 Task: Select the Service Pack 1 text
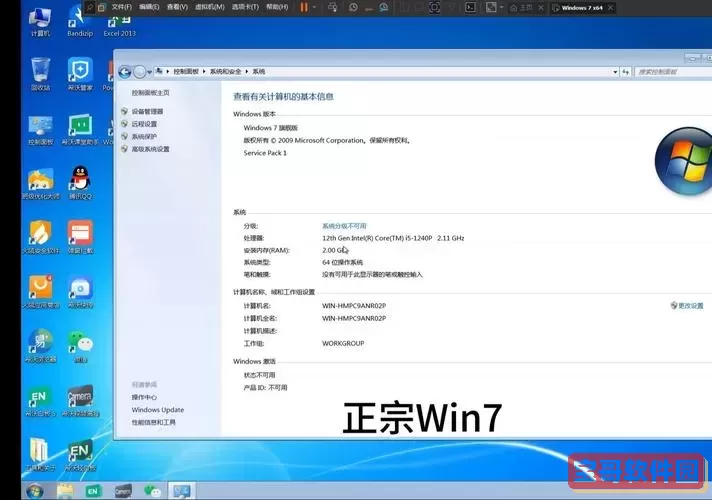(265, 153)
